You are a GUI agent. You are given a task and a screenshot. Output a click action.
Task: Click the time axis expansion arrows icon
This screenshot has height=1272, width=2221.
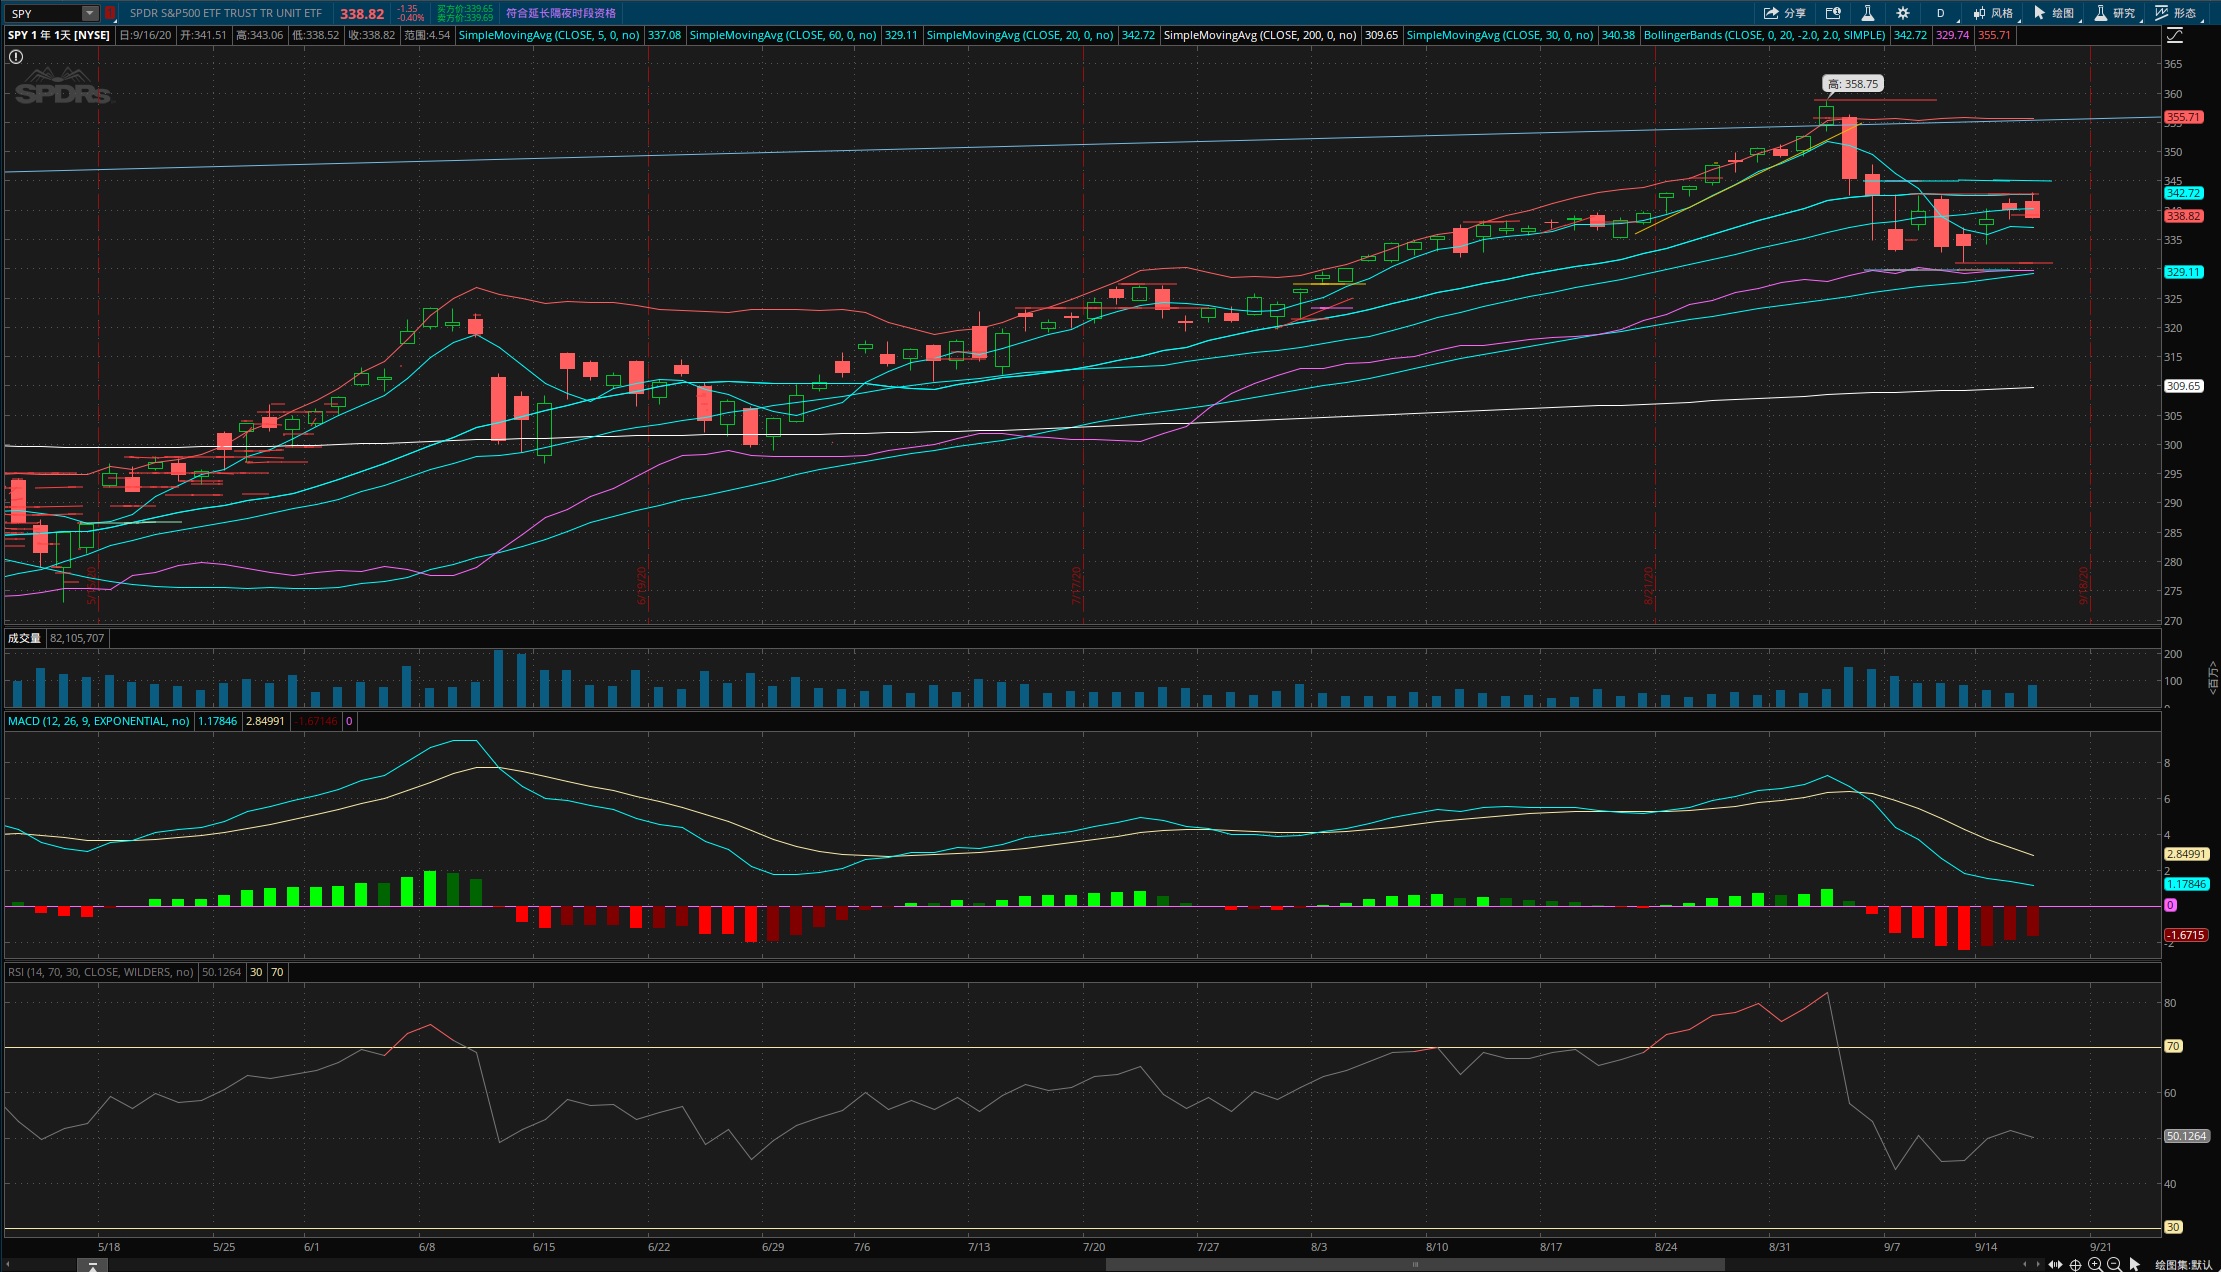2056,1265
